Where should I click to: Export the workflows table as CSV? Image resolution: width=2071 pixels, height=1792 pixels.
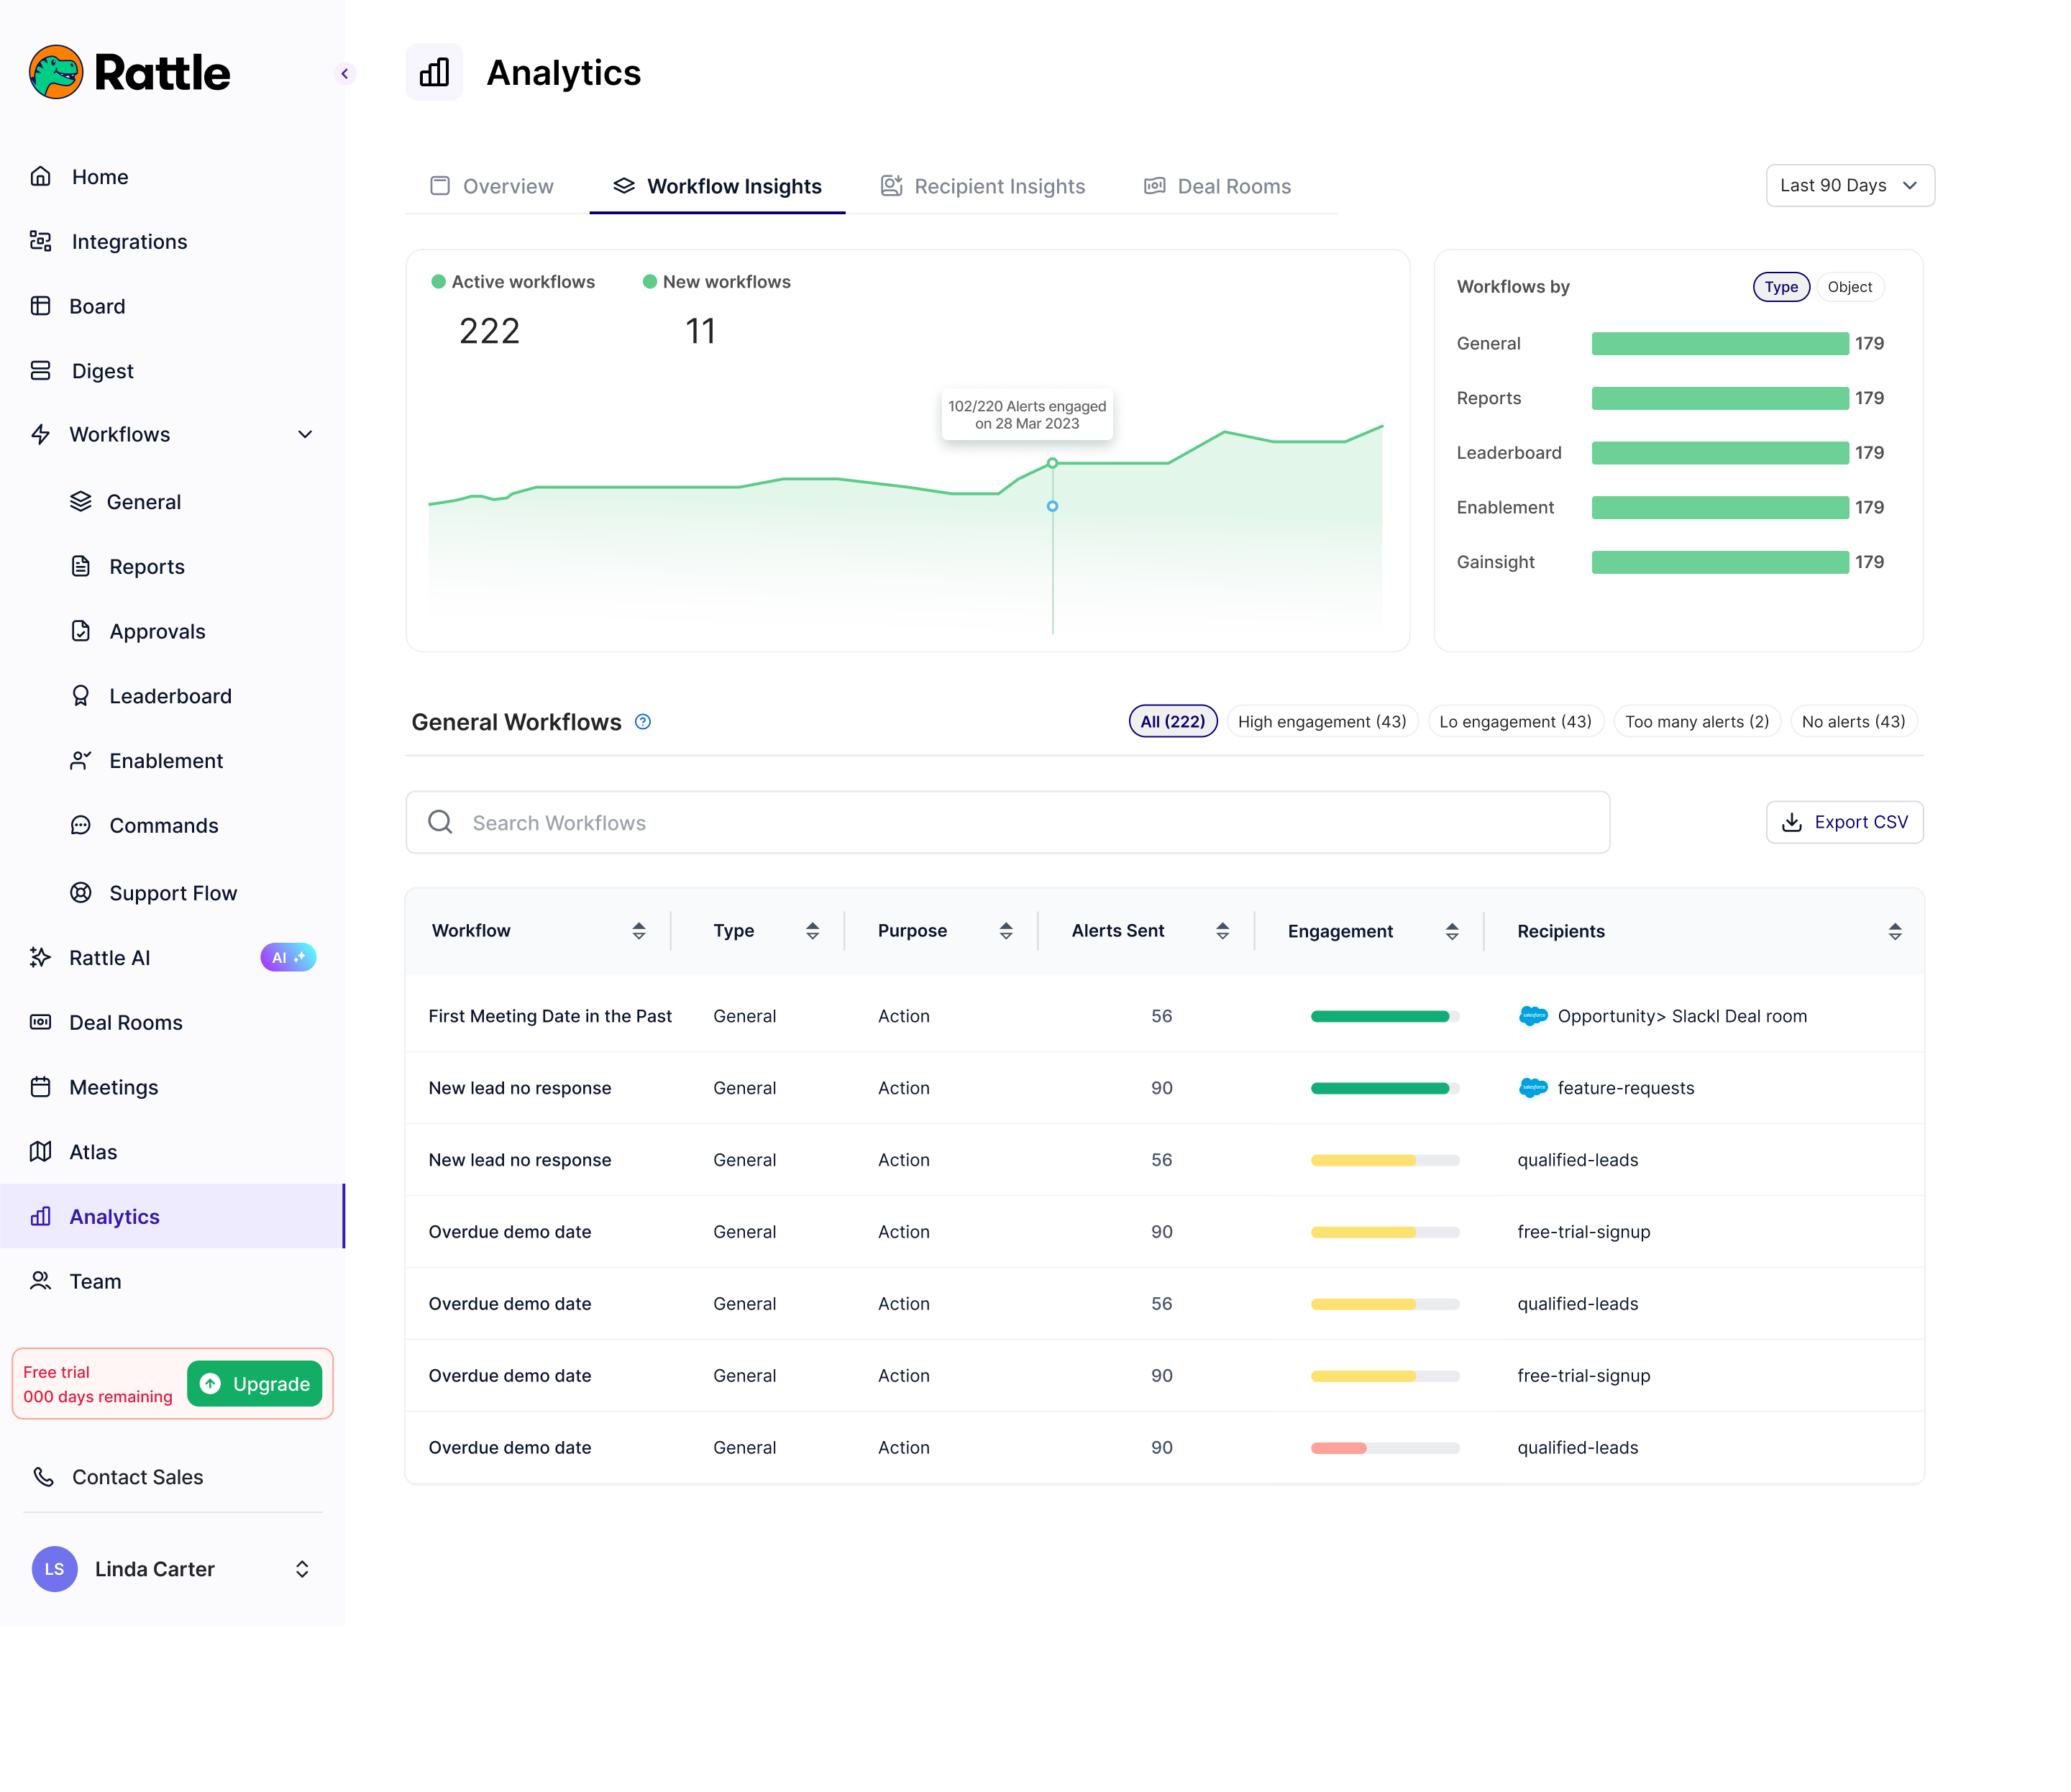(1844, 821)
